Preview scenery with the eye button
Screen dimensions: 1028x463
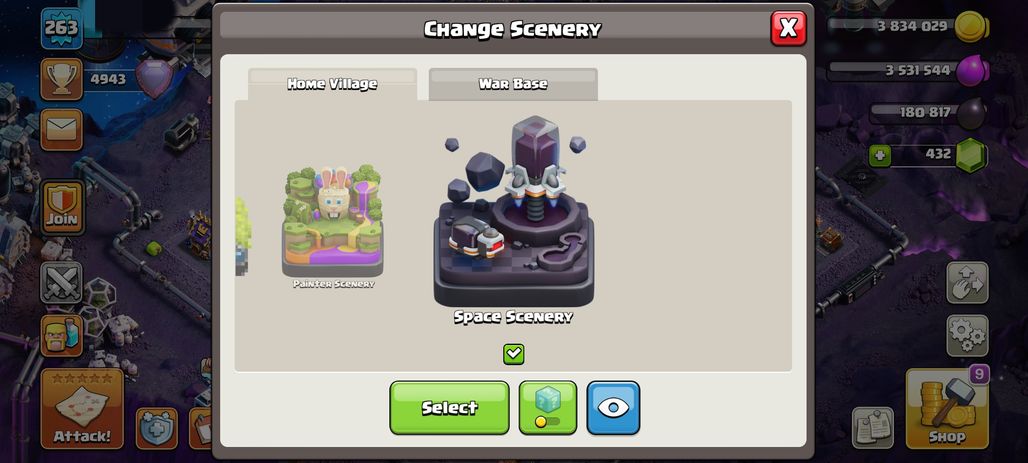[x=613, y=407]
